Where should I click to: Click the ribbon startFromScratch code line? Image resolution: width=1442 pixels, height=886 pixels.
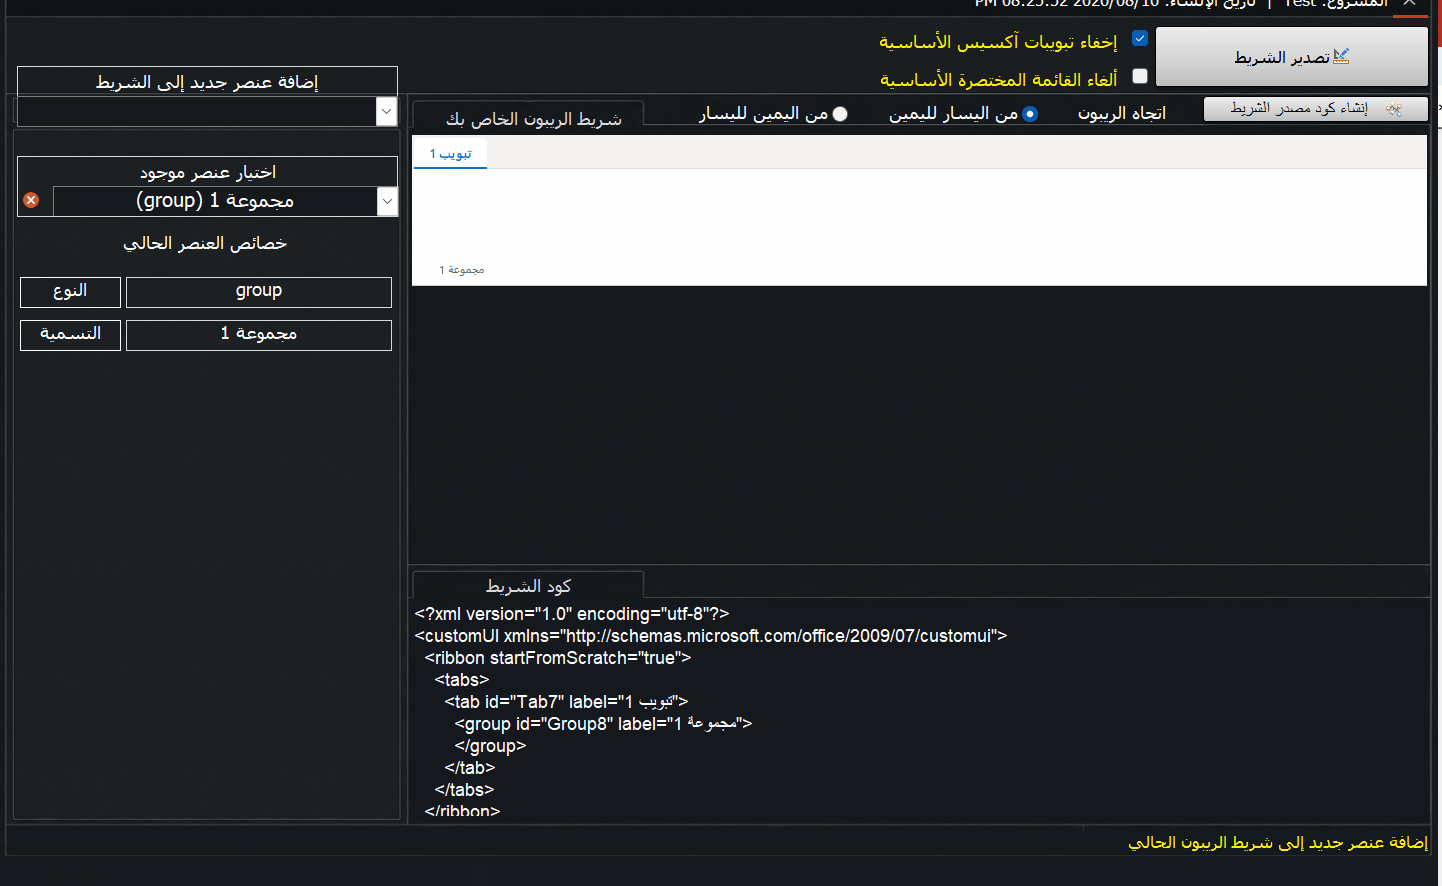point(558,658)
